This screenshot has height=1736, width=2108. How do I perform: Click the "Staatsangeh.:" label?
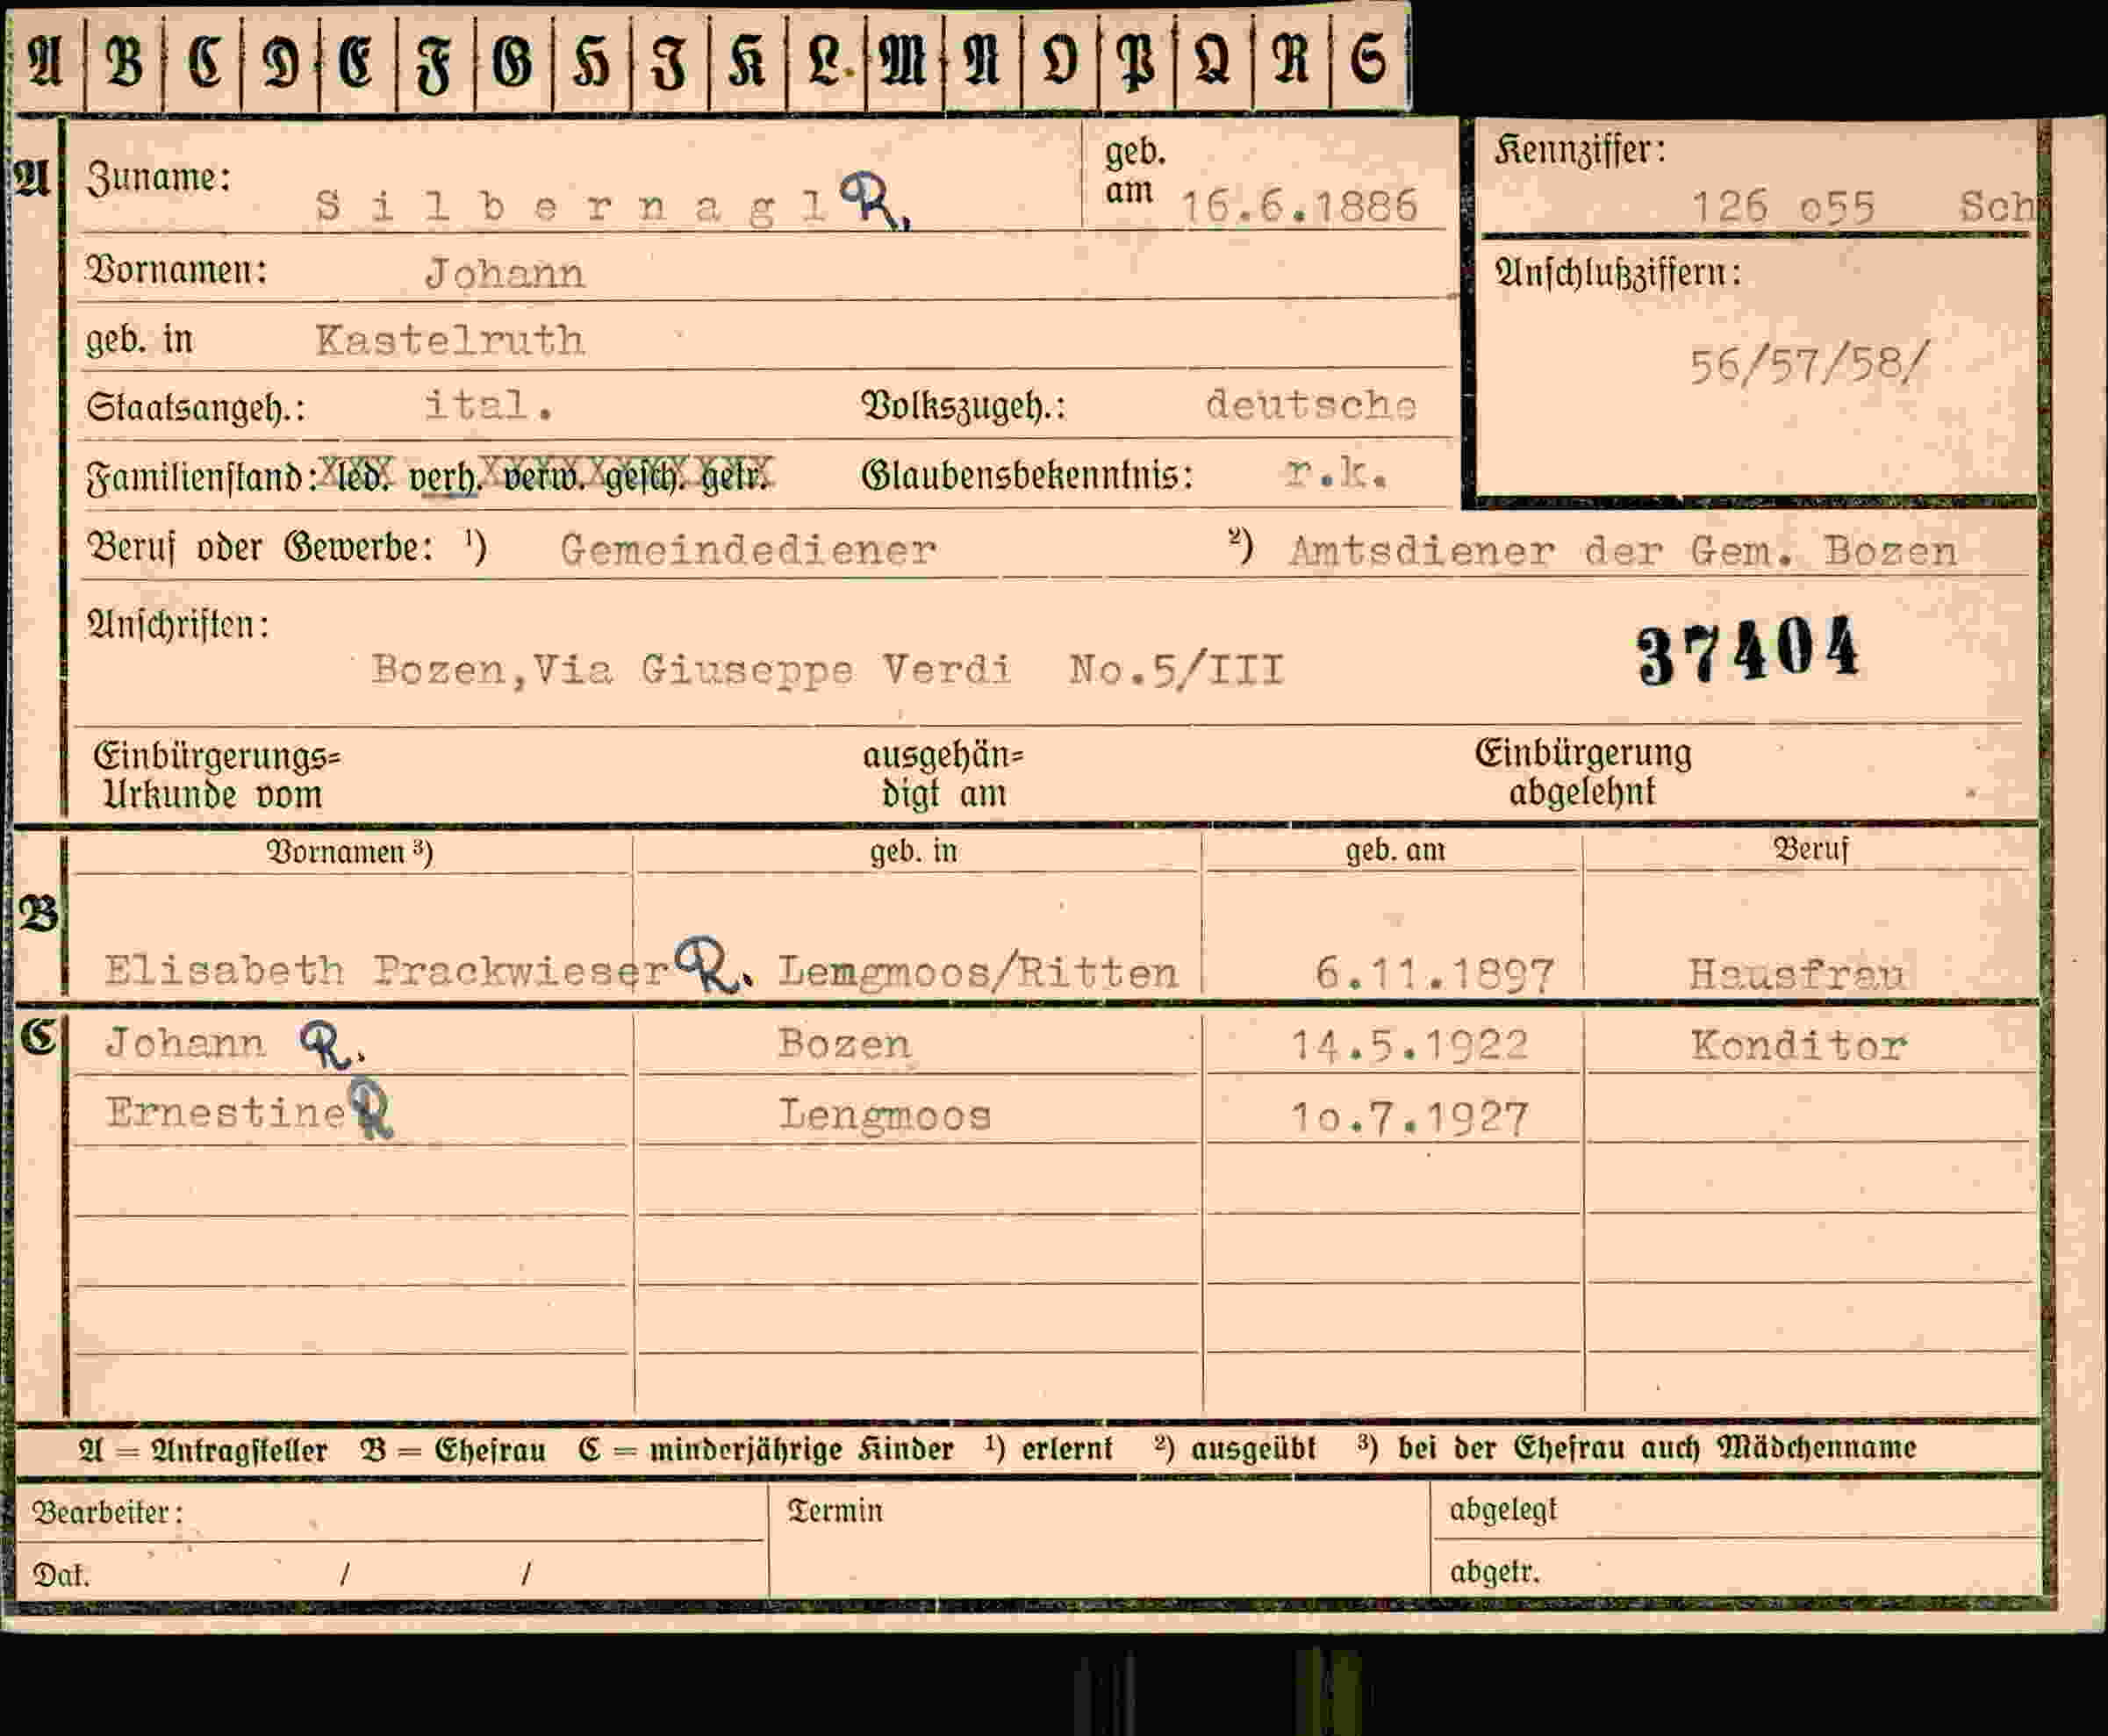pos(196,407)
